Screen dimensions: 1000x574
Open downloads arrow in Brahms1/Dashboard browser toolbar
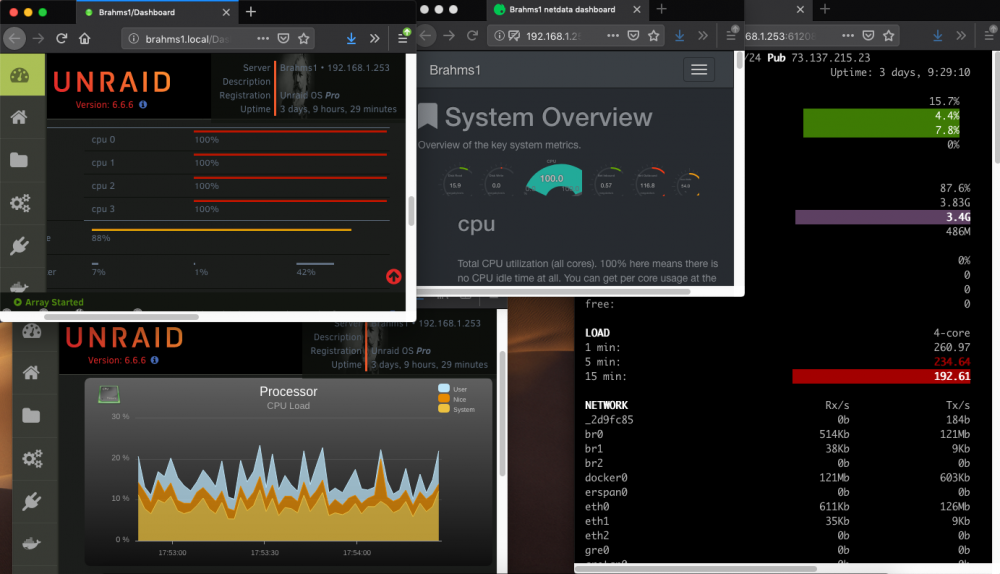click(351, 39)
